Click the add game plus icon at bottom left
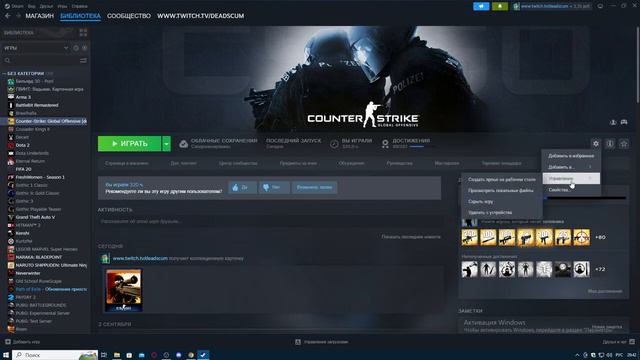Screen dimensions: 640x360 [x=8, y=342]
